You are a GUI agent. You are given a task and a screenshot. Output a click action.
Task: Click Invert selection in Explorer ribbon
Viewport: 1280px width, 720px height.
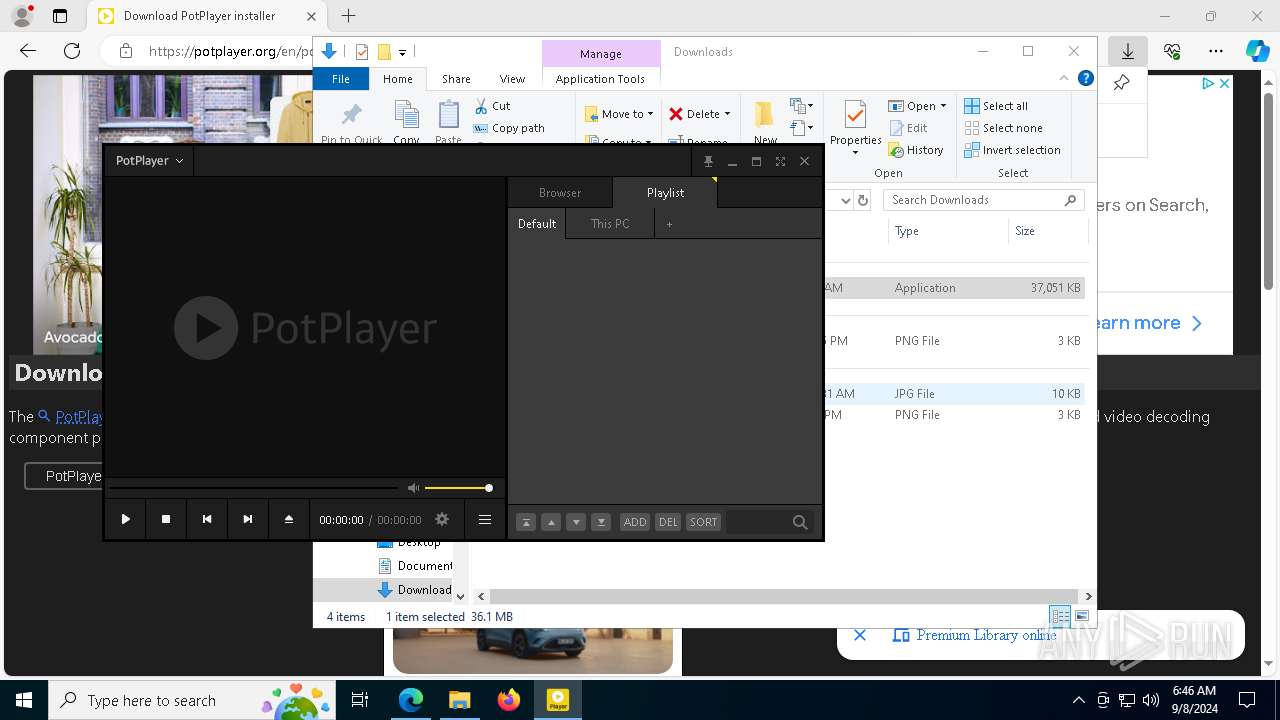[1012, 150]
